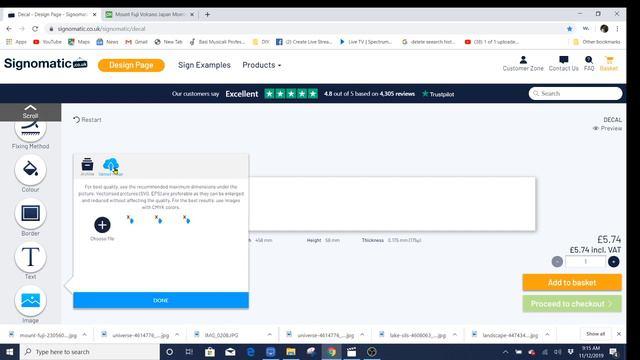
Task: Expand options for landscape-447434 download
Action: [x=547, y=335]
